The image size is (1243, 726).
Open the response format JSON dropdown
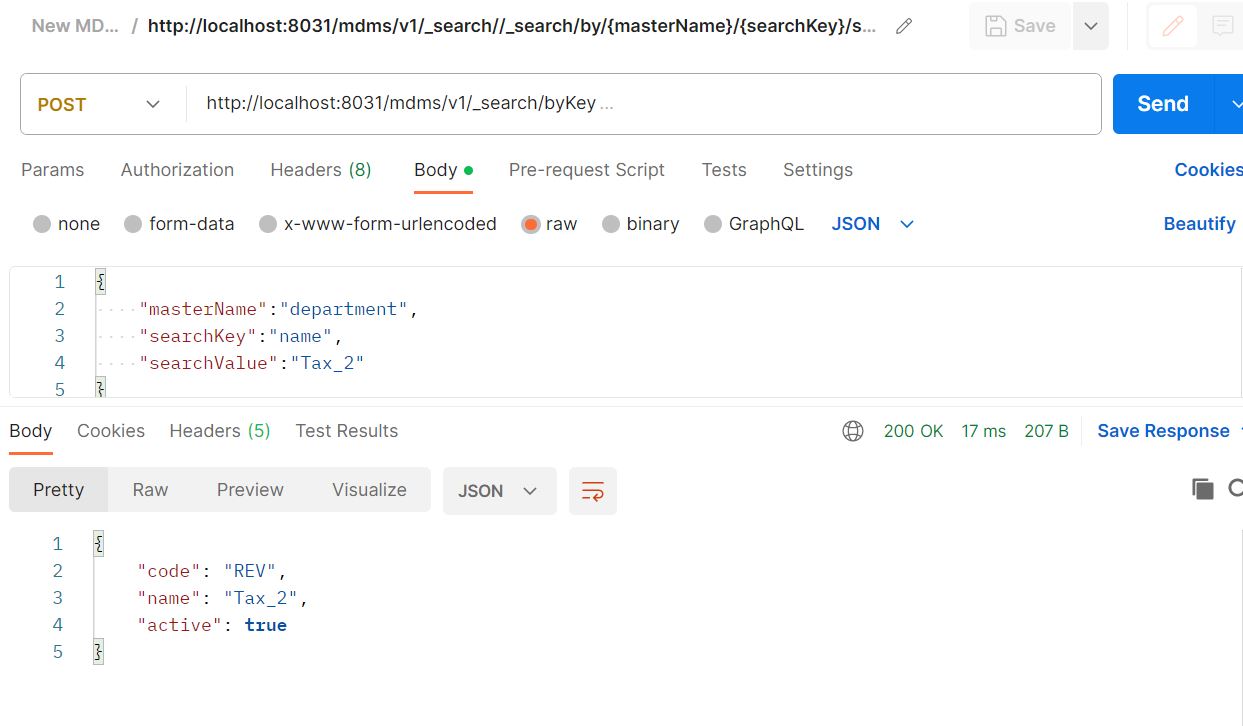click(x=499, y=490)
